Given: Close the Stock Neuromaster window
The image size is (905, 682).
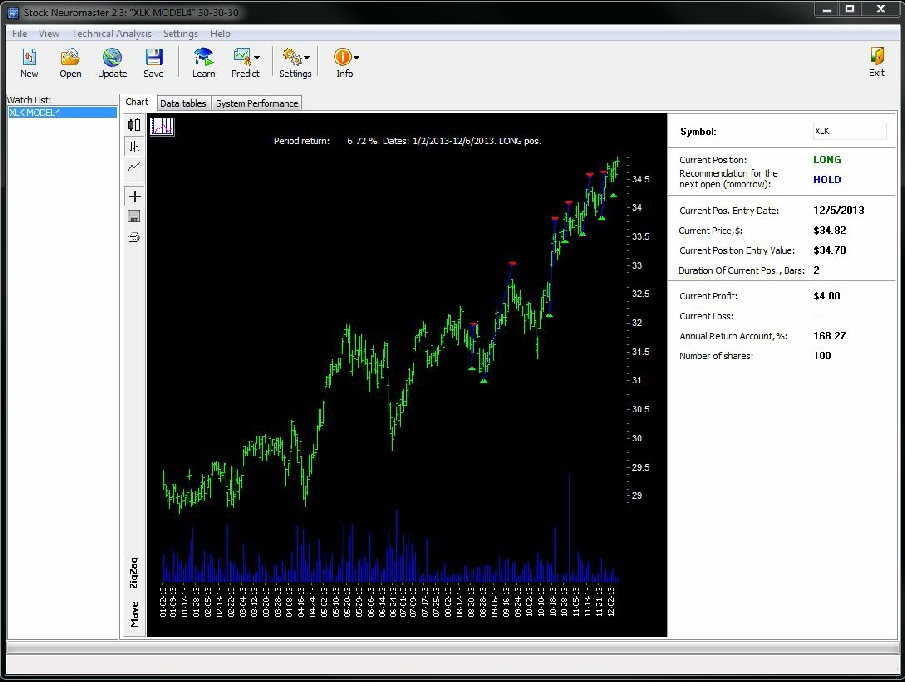Looking at the screenshot, I should [881, 9].
